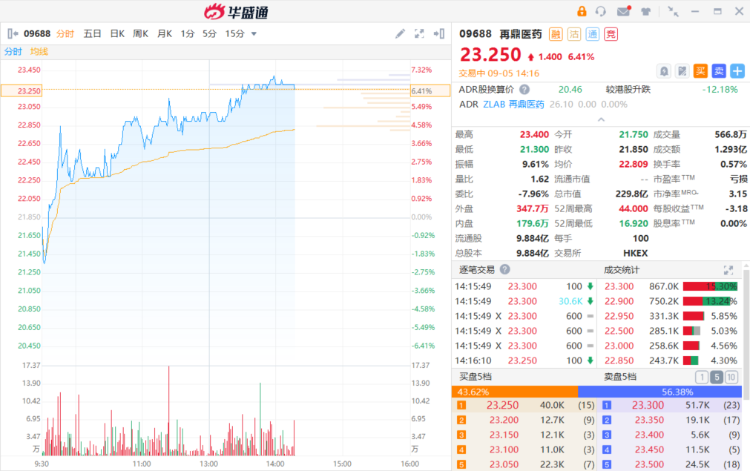This screenshot has width=750, height=471.
Task: Open the ZLAB 再鼎医药 ADR link
Action: pos(513,104)
